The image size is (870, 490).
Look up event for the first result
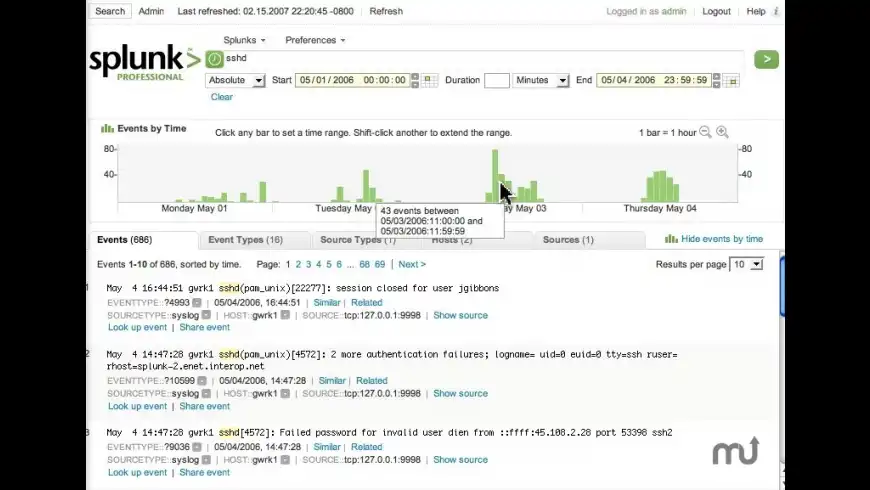tap(137, 327)
